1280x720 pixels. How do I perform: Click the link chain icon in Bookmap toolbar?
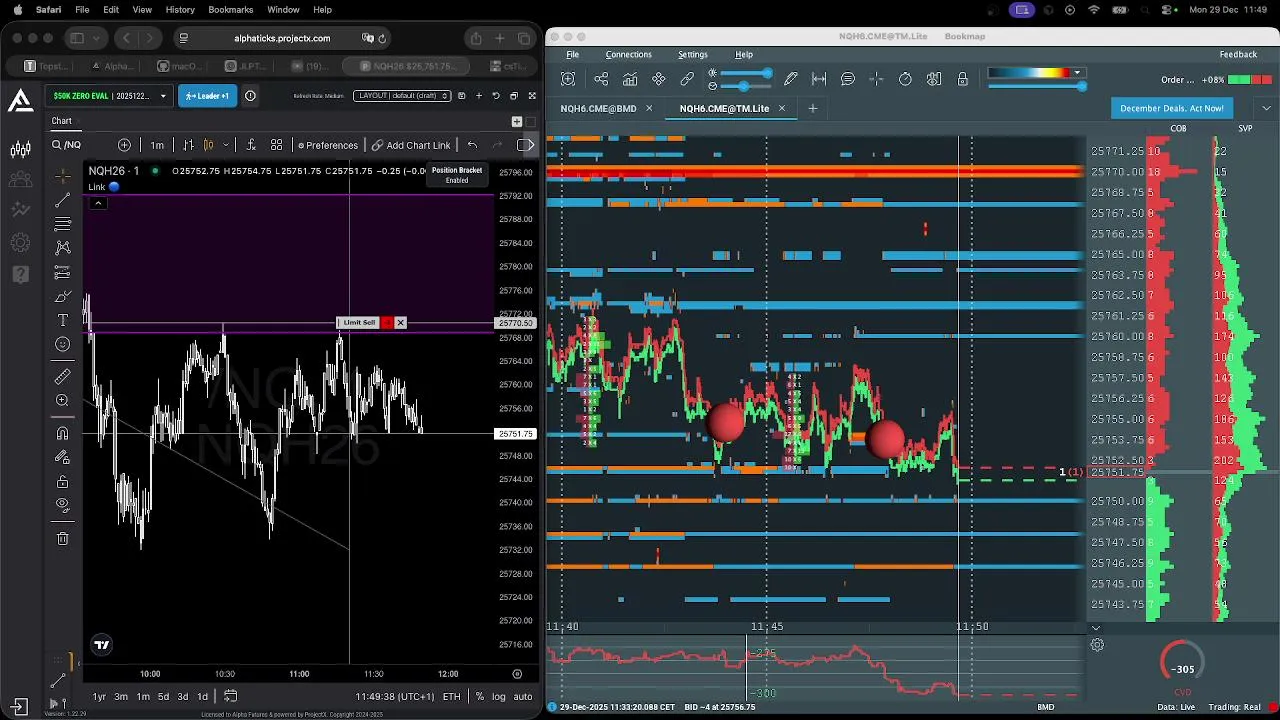pyautogui.click(x=687, y=79)
